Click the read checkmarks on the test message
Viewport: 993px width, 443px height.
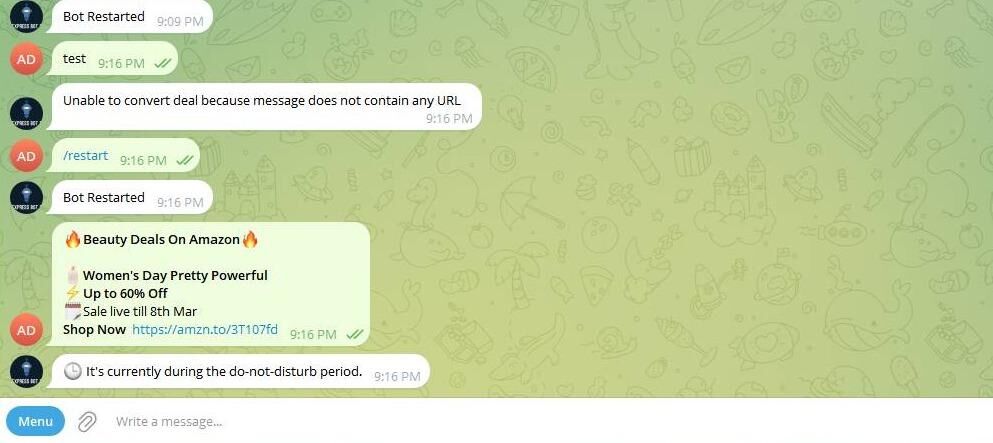pyautogui.click(x=162, y=63)
